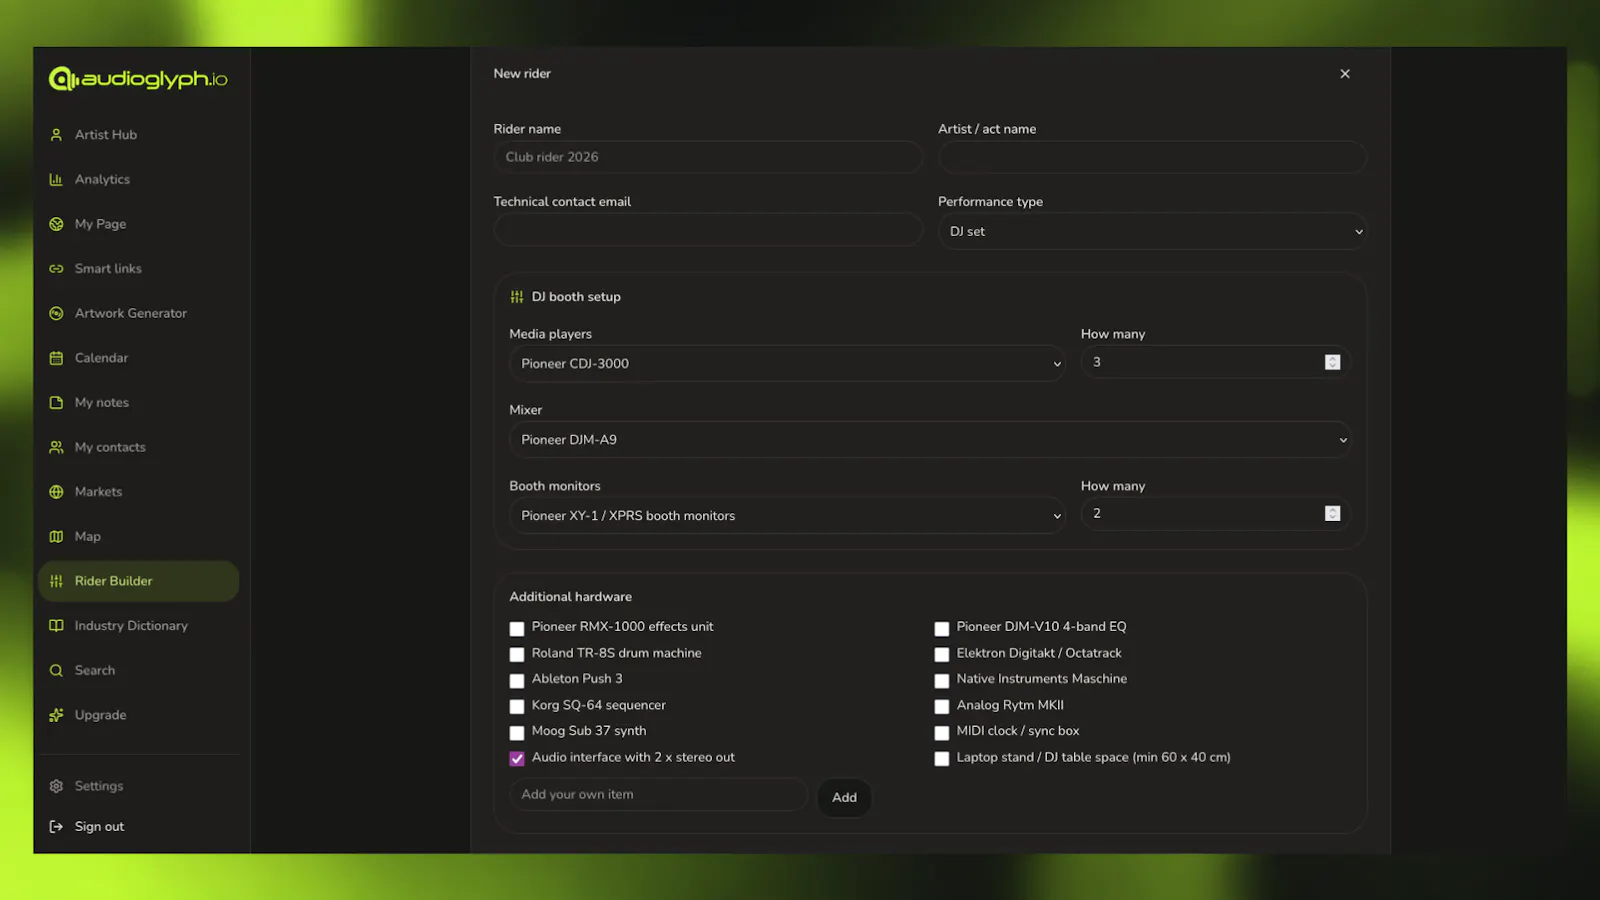1600x900 pixels.
Task: Open the Performance type dropdown
Action: click(x=1152, y=231)
